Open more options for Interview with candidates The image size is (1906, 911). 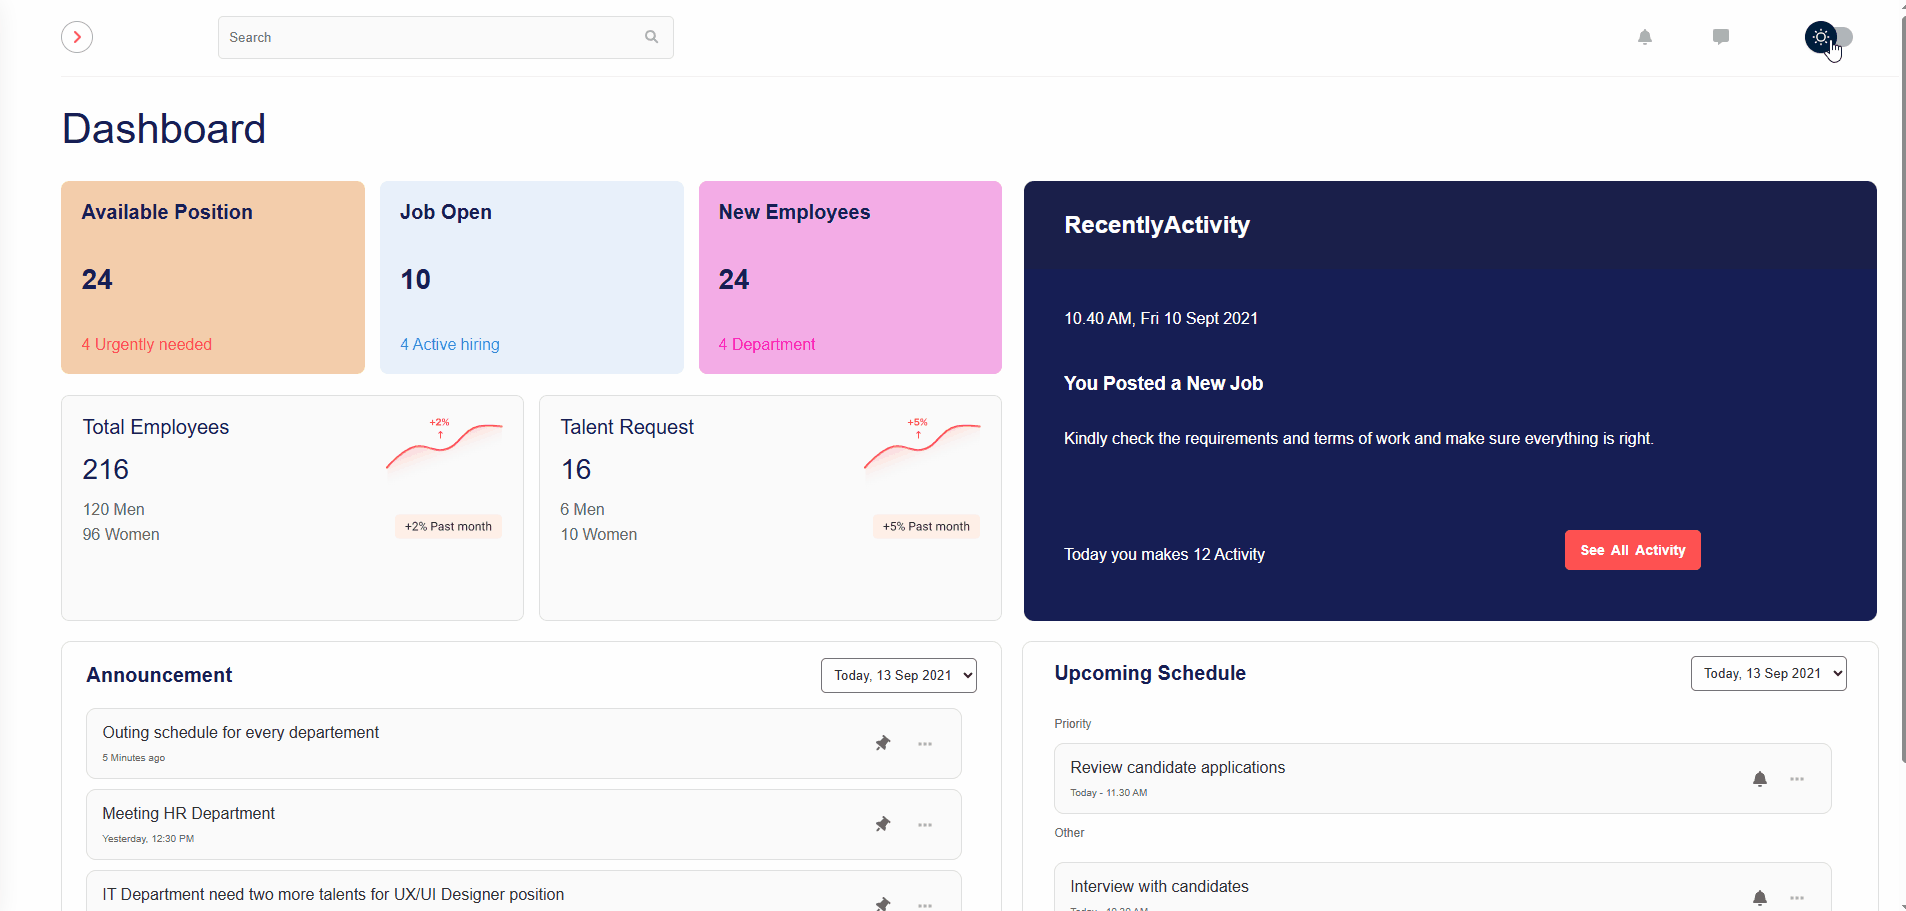click(1797, 898)
